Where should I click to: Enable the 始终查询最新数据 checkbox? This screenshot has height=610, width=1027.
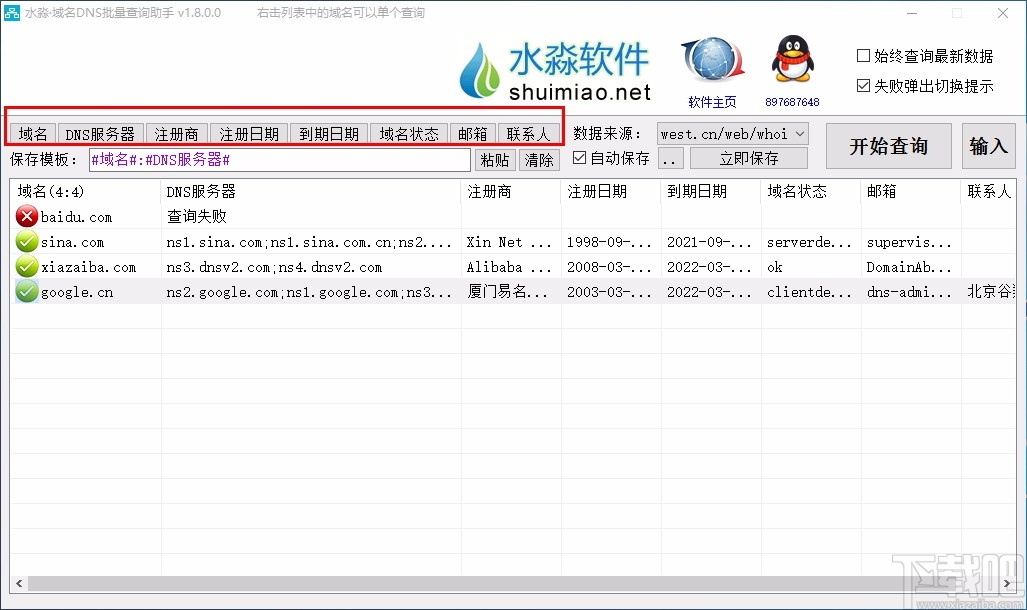[861, 56]
